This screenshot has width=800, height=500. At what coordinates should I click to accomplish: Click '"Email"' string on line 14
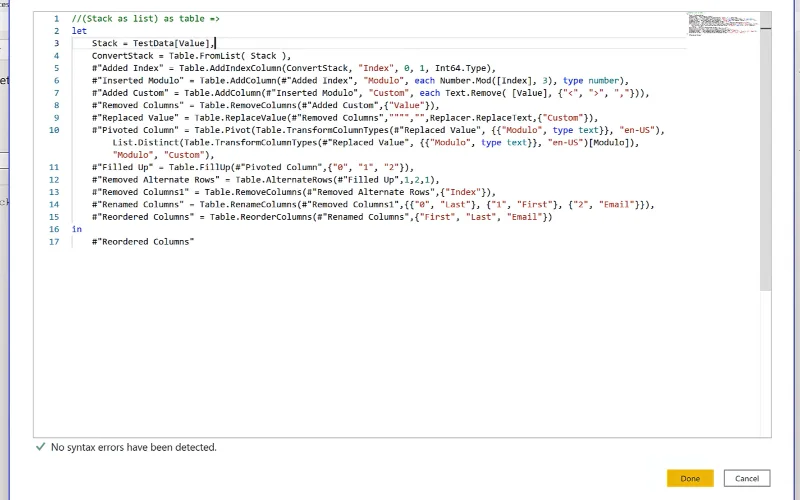point(616,205)
